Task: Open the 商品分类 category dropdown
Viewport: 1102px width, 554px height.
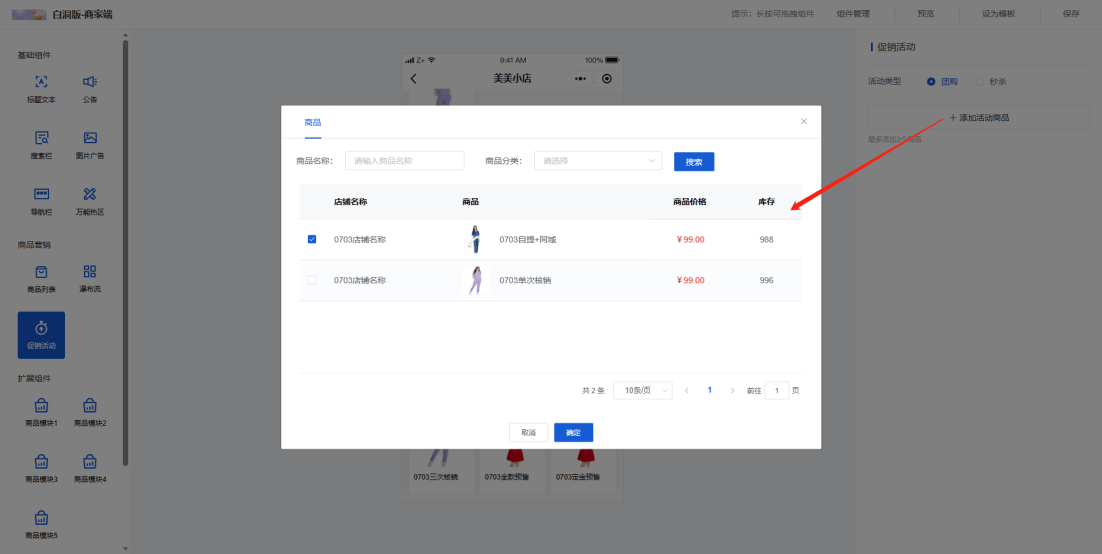Action: click(598, 160)
